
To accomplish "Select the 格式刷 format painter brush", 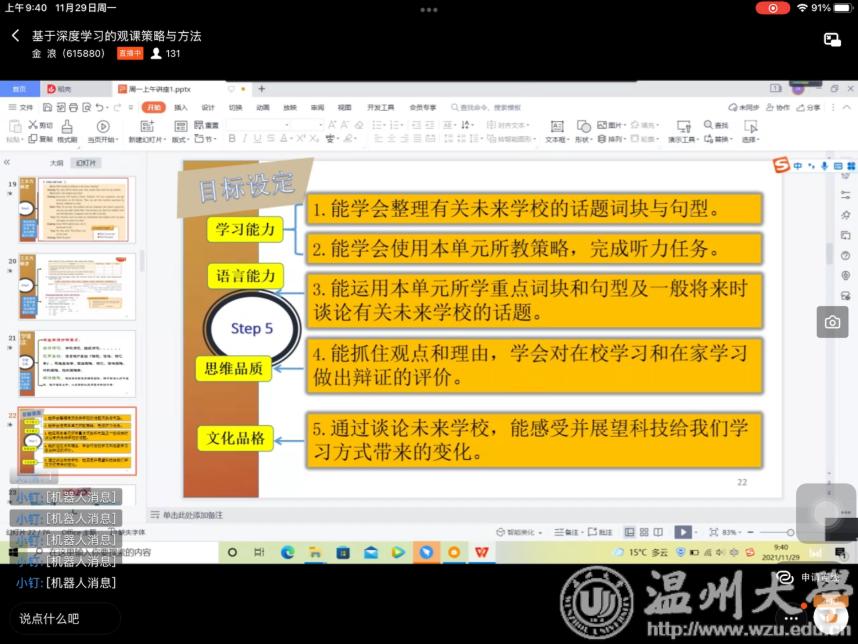I will tap(67, 132).
